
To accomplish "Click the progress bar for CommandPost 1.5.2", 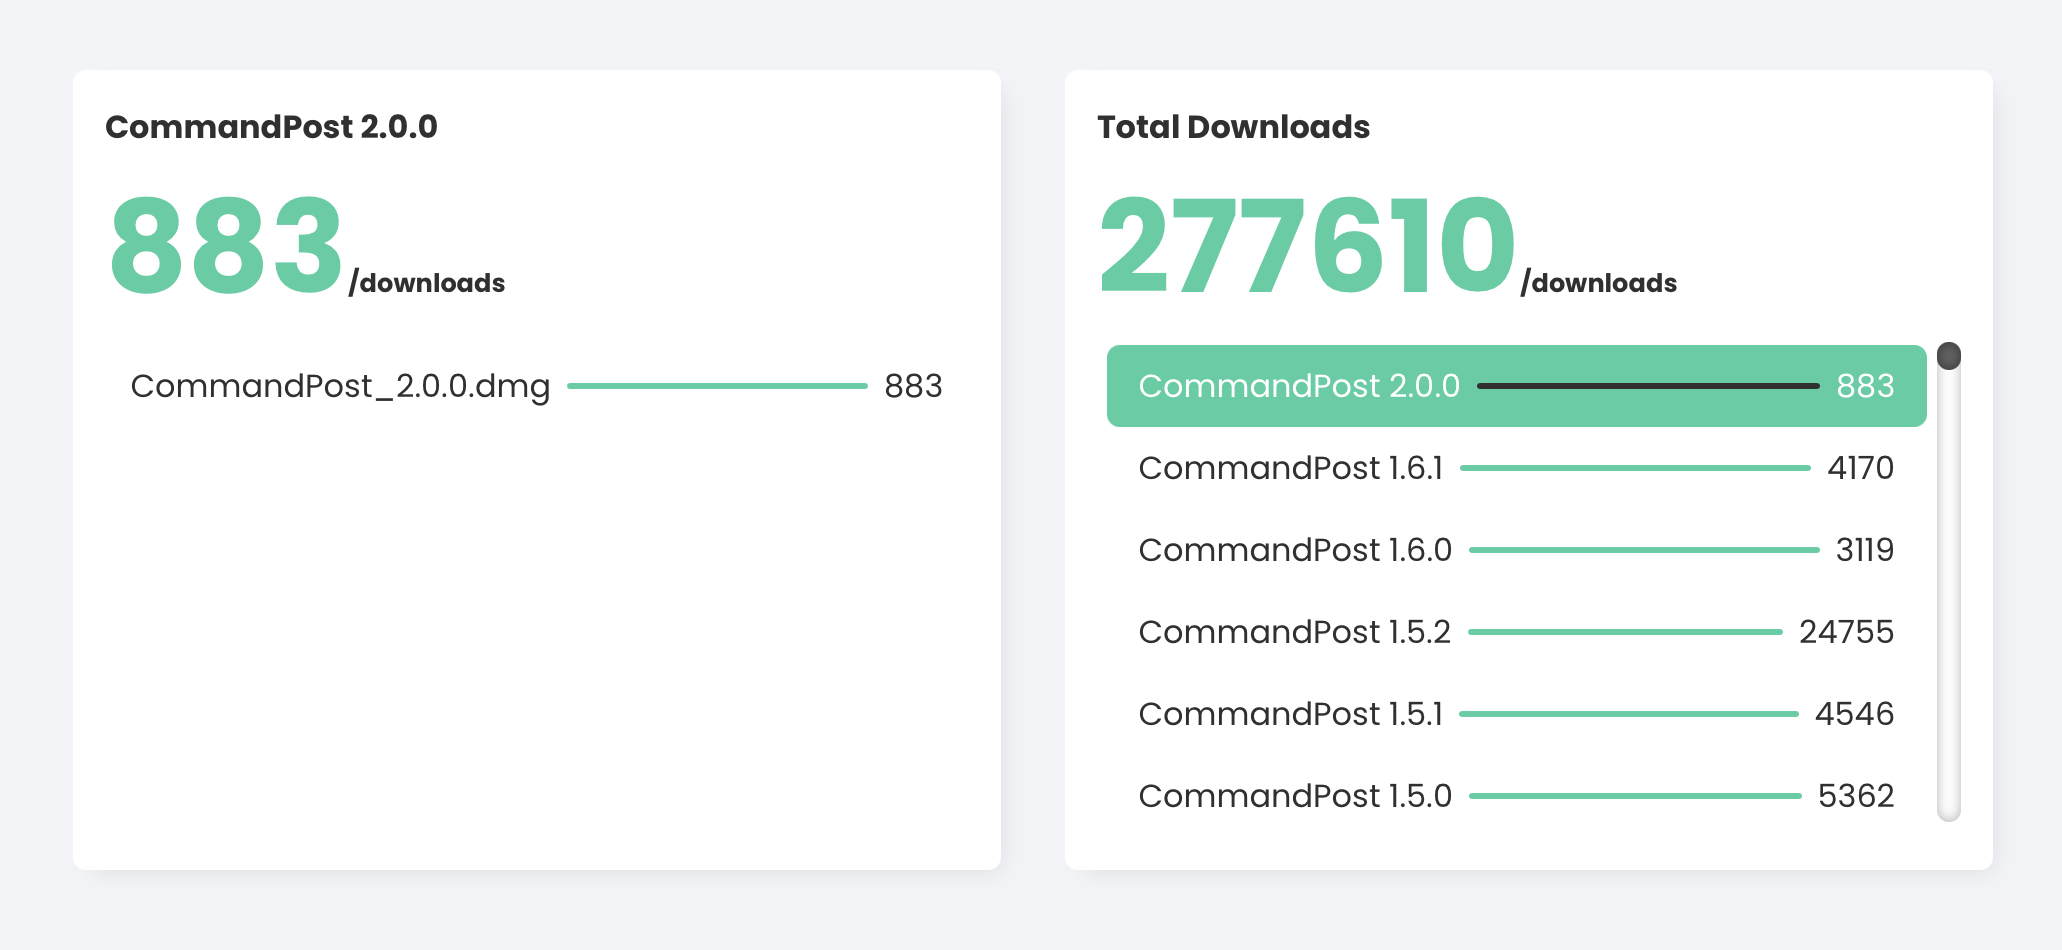I will [x=1625, y=632].
